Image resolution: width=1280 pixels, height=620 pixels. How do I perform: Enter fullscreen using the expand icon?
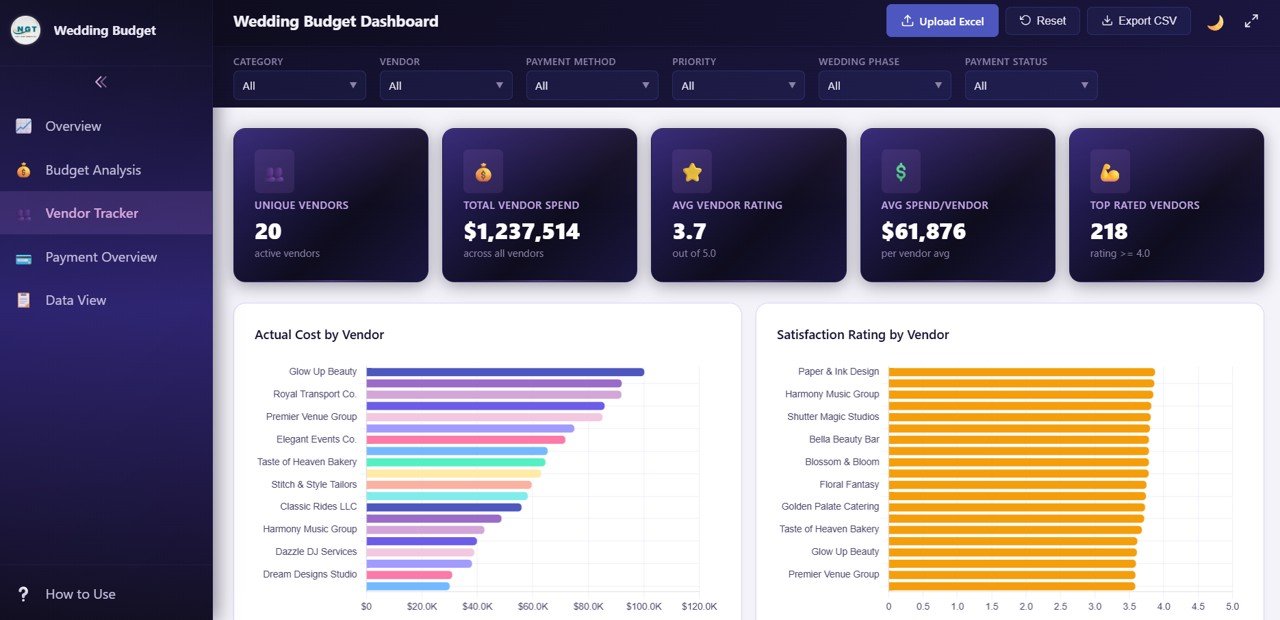(x=1251, y=21)
